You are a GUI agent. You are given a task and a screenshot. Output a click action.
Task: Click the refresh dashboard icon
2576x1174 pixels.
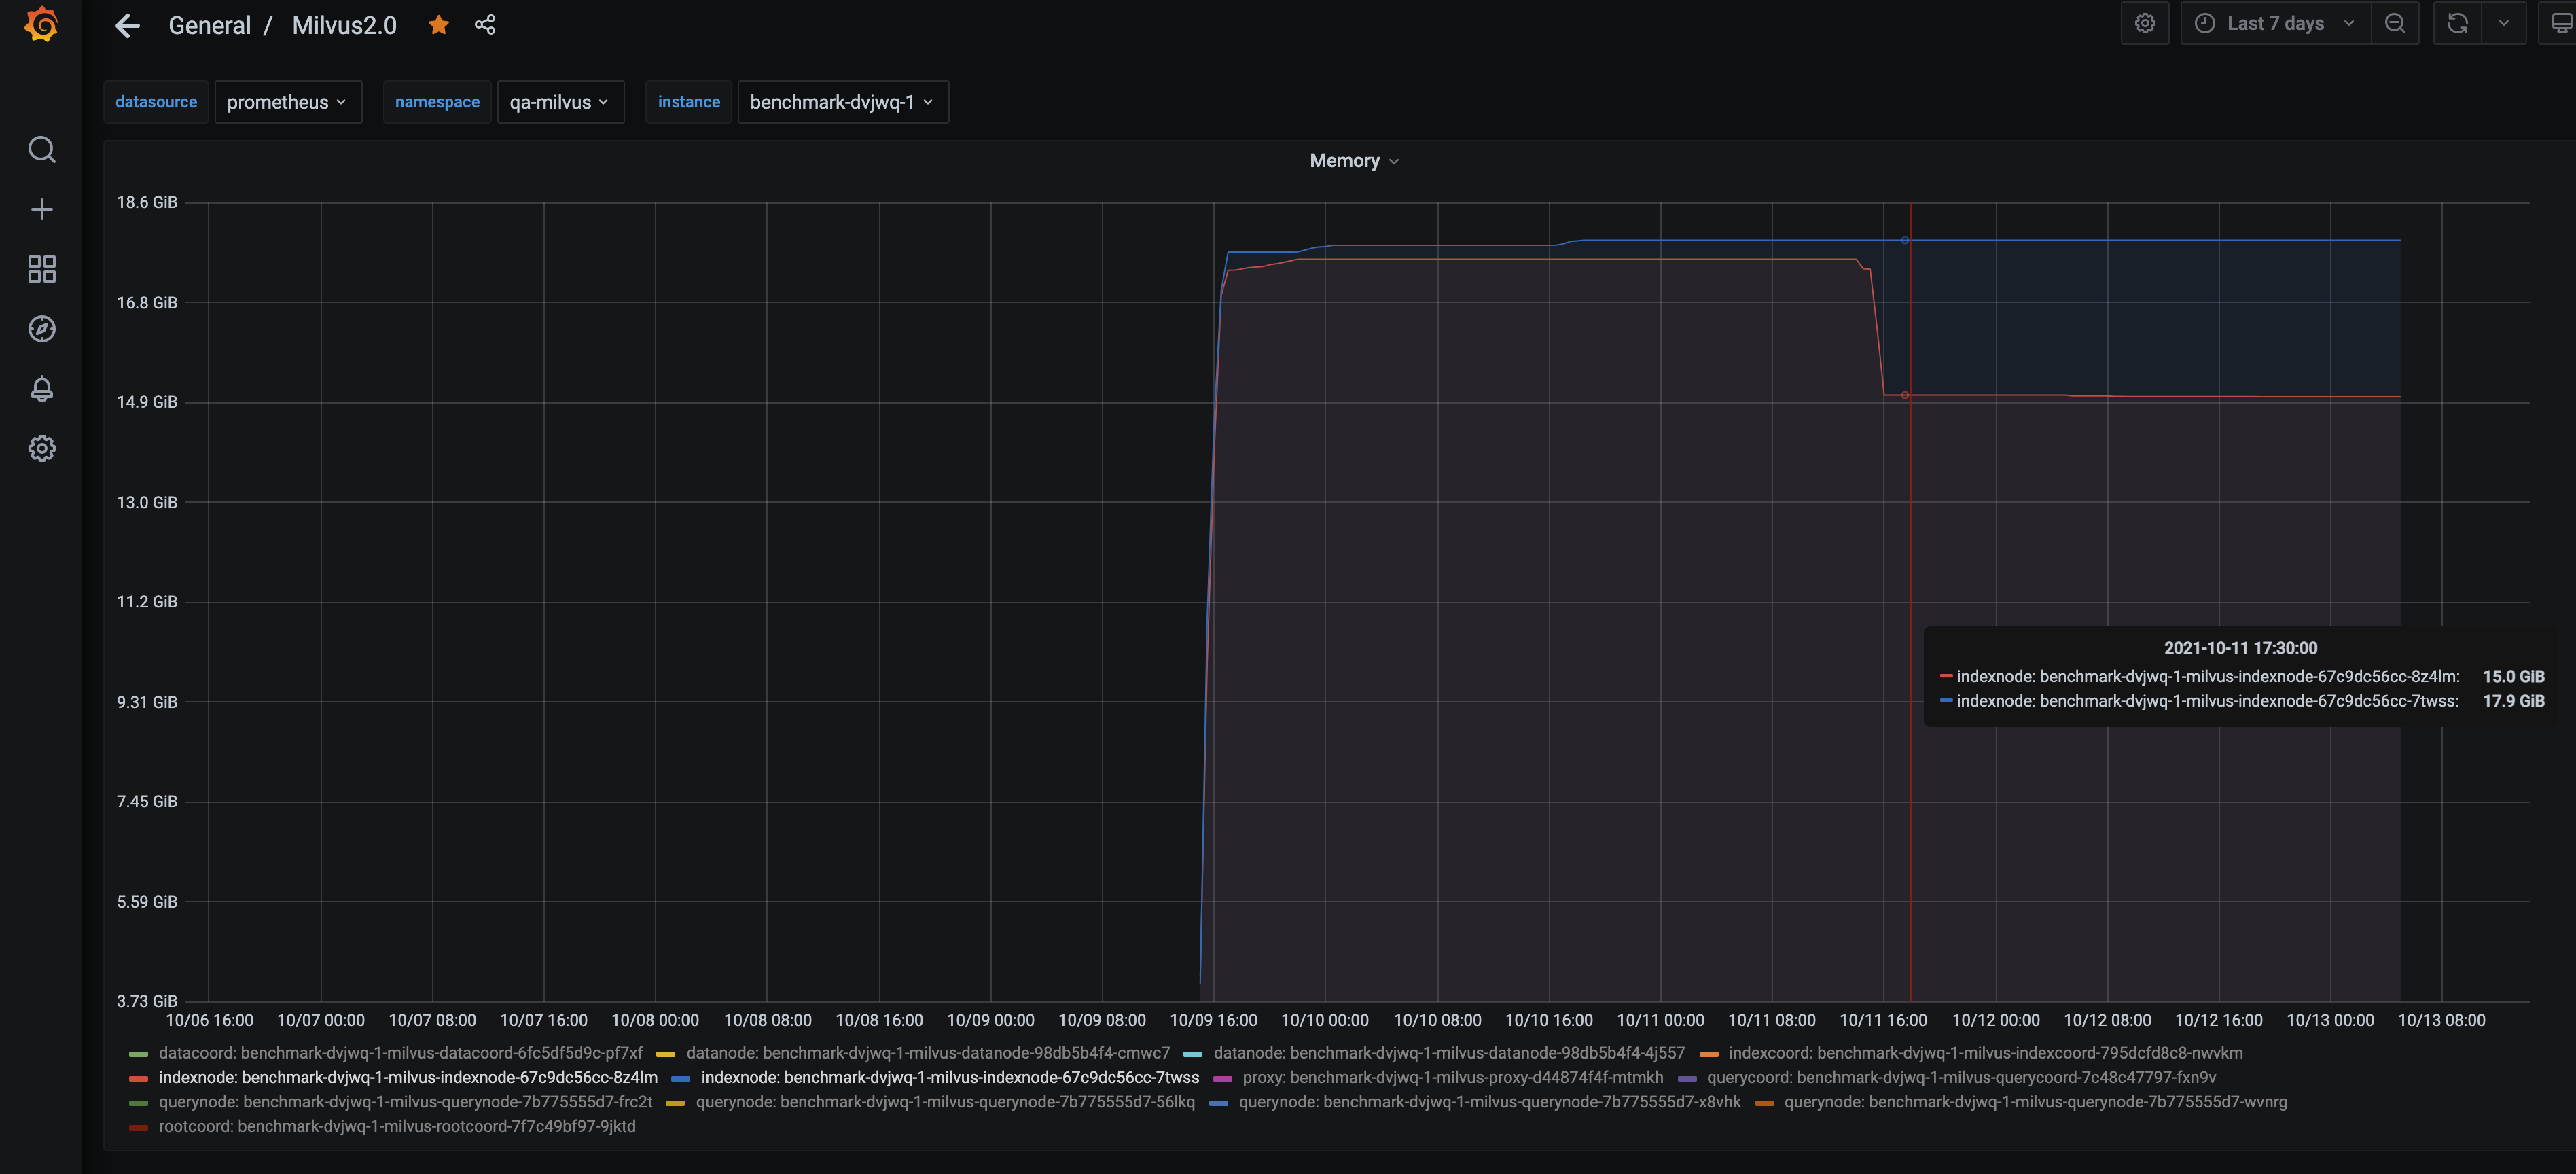tap(2457, 22)
